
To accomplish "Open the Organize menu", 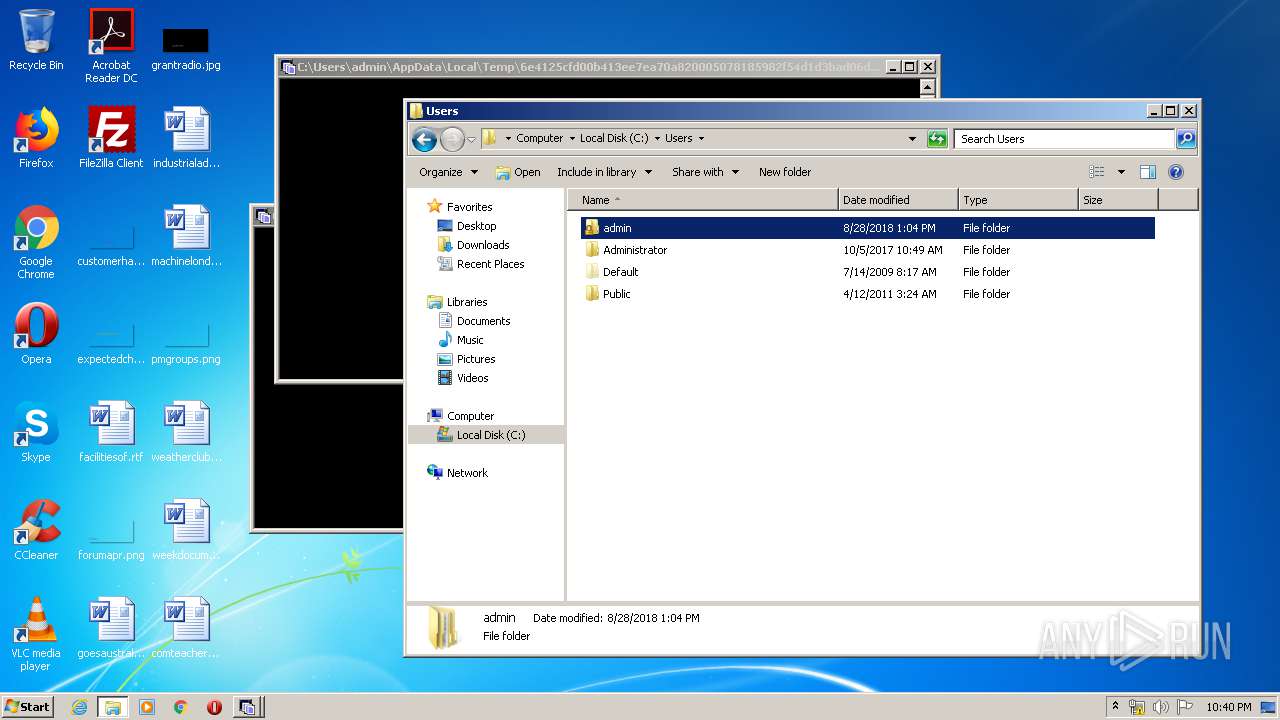I will point(448,172).
